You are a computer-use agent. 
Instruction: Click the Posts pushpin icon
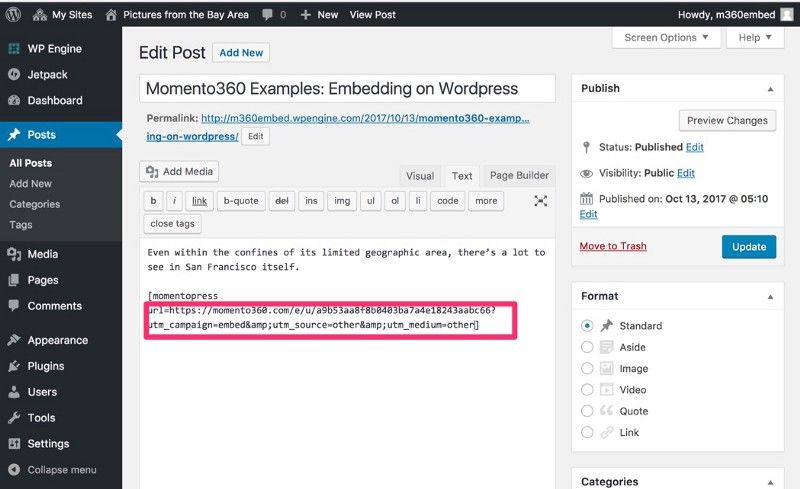click(14, 135)
